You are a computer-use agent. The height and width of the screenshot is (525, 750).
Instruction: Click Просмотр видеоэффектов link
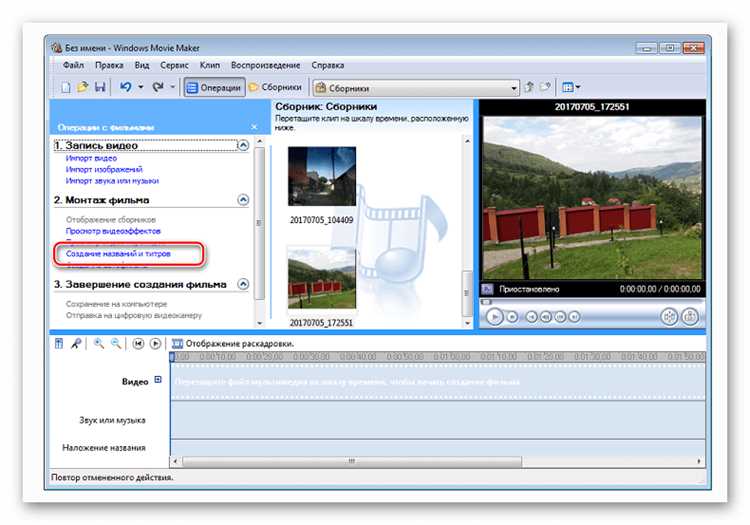click(113, 231)
